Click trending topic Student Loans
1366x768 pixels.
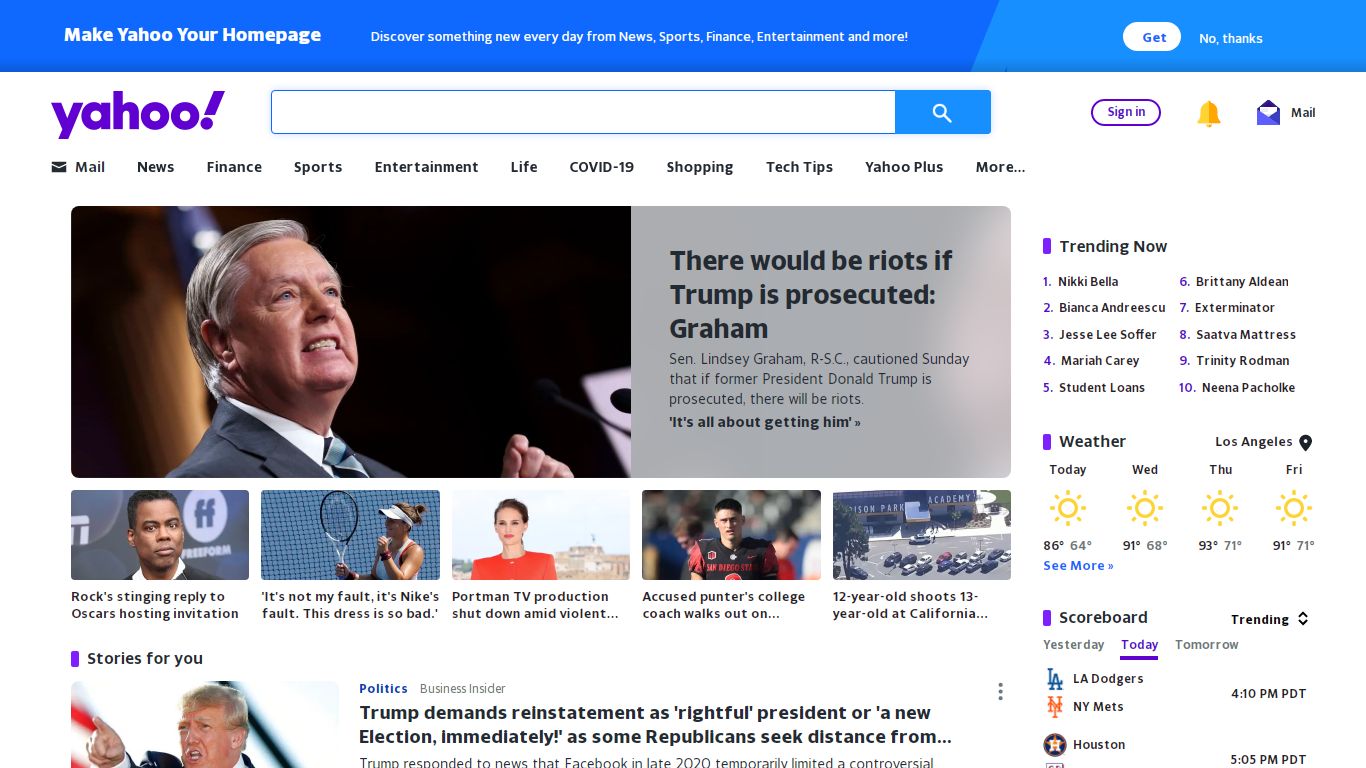tap(1102, 388)
